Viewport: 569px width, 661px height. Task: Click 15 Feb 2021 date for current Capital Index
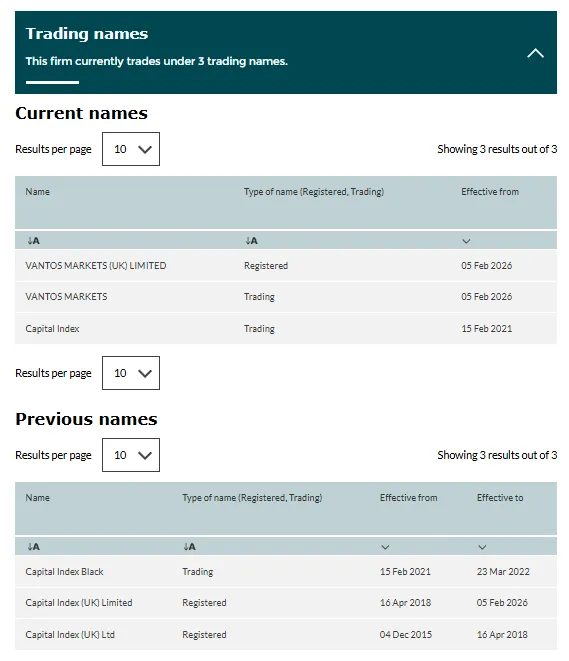[x=486, y=328]
